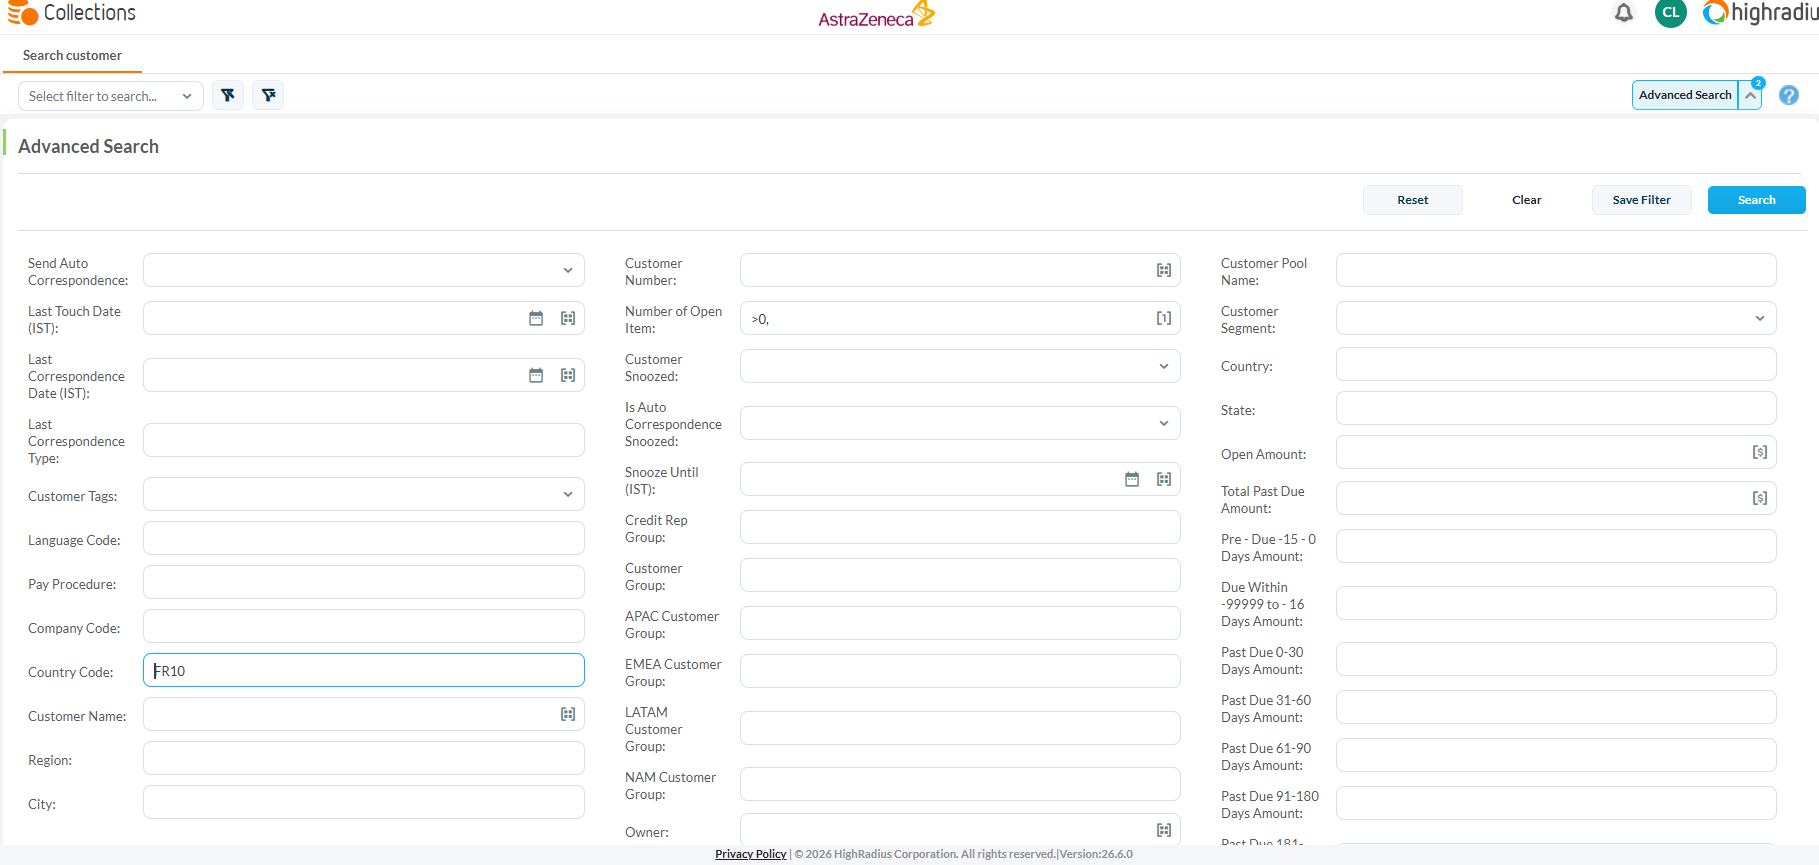Open the Privacy Policy link

tap(751, 854)
